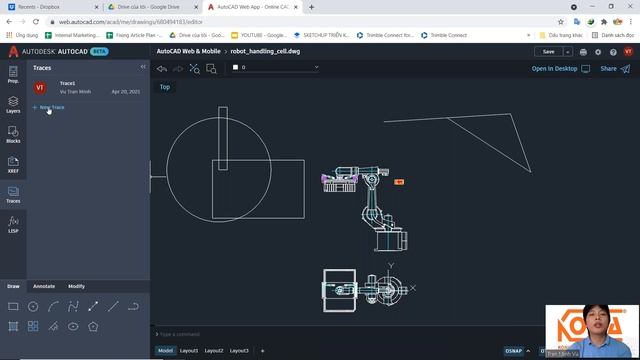Switch to the Modify tab
This screenshot has height=360, width=640.
(76, 287)
